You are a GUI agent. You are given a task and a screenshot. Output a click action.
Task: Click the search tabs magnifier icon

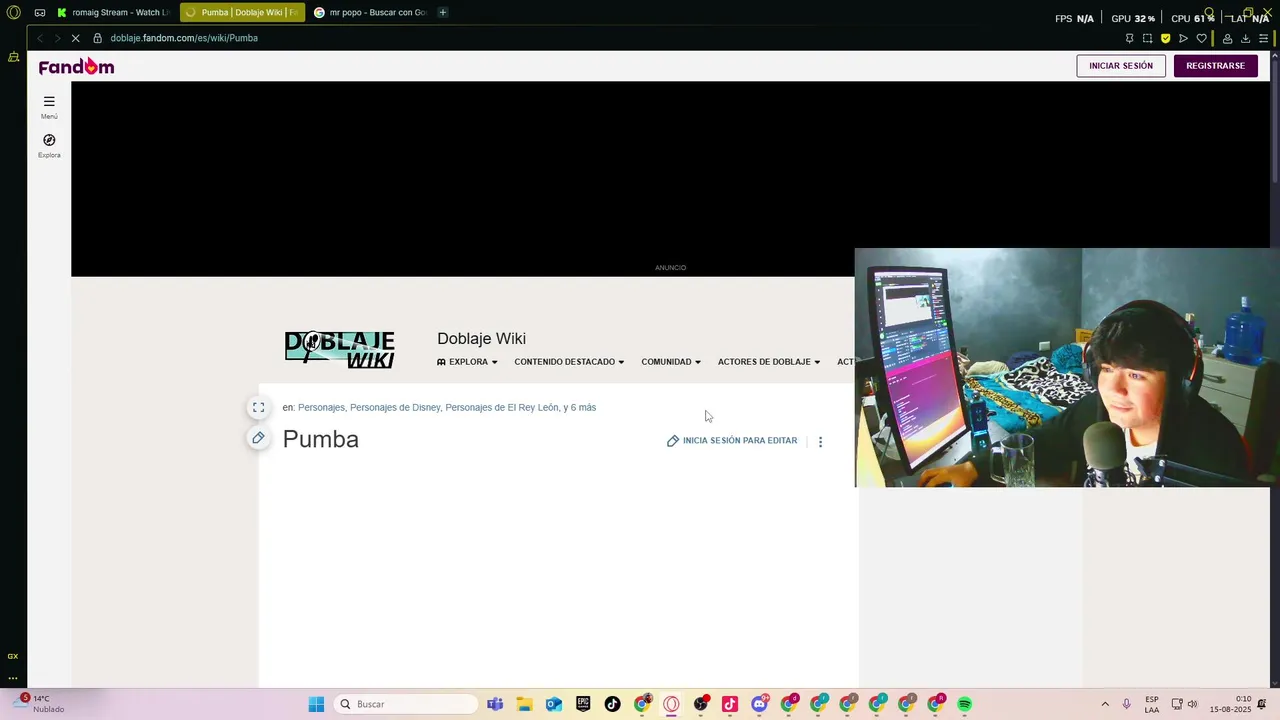(1209, 13)
